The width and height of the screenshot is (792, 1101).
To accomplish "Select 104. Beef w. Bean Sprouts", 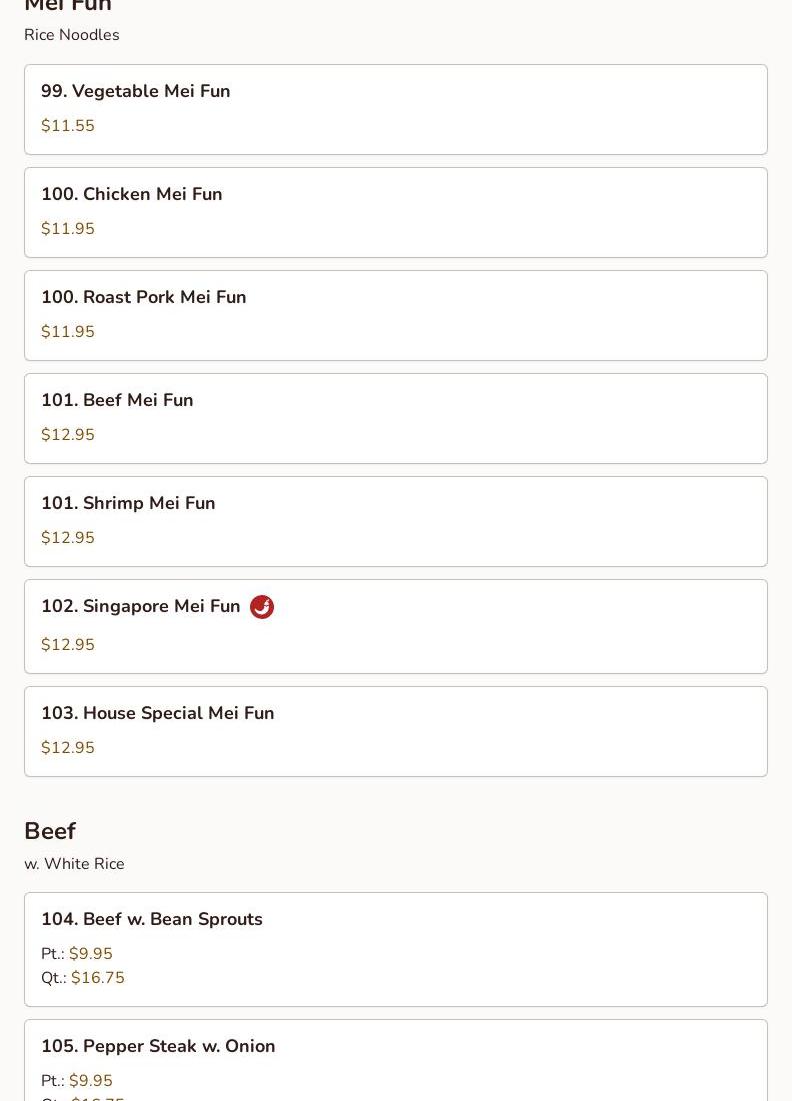I will [x=152, y=920].
